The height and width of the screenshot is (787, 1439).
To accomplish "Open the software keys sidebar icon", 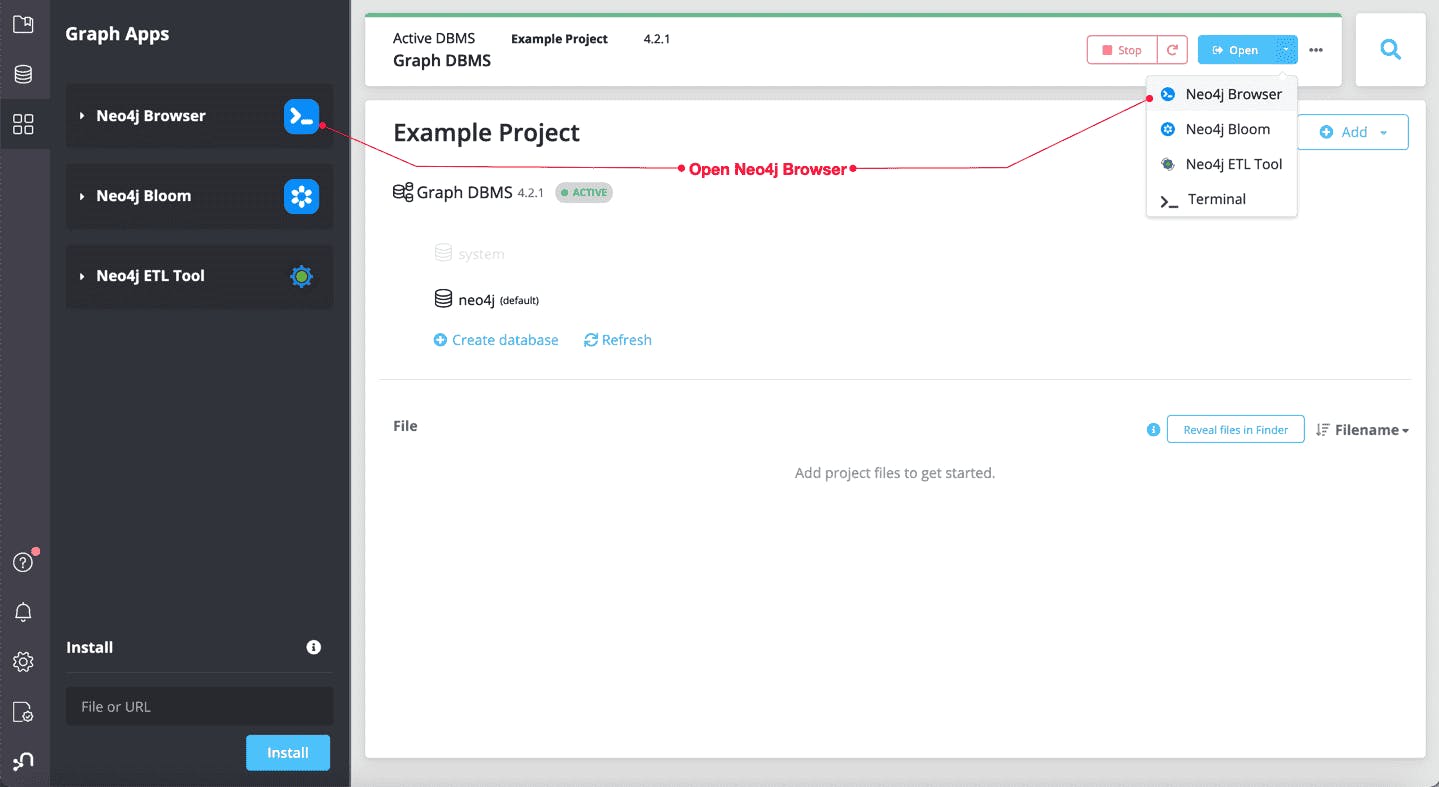I will [x=23, y=712].
